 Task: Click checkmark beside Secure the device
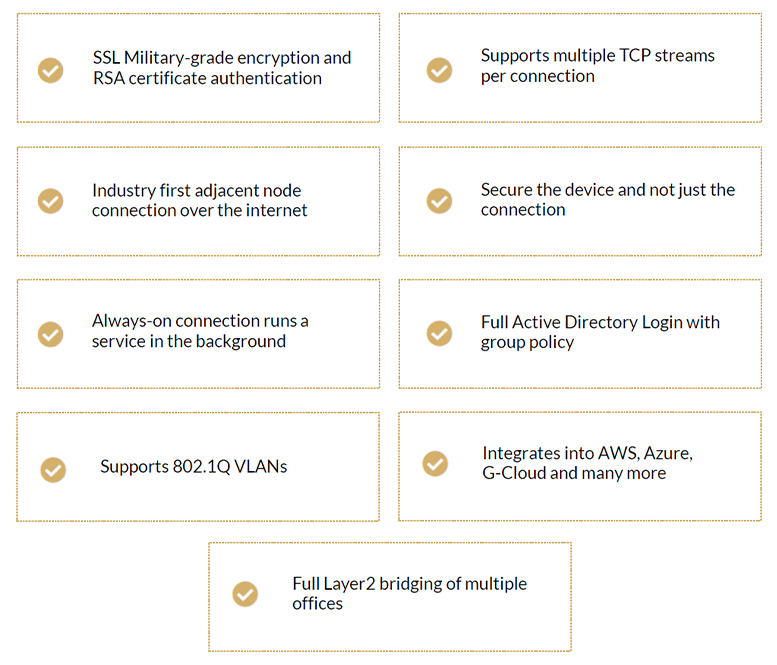point(440,201)
